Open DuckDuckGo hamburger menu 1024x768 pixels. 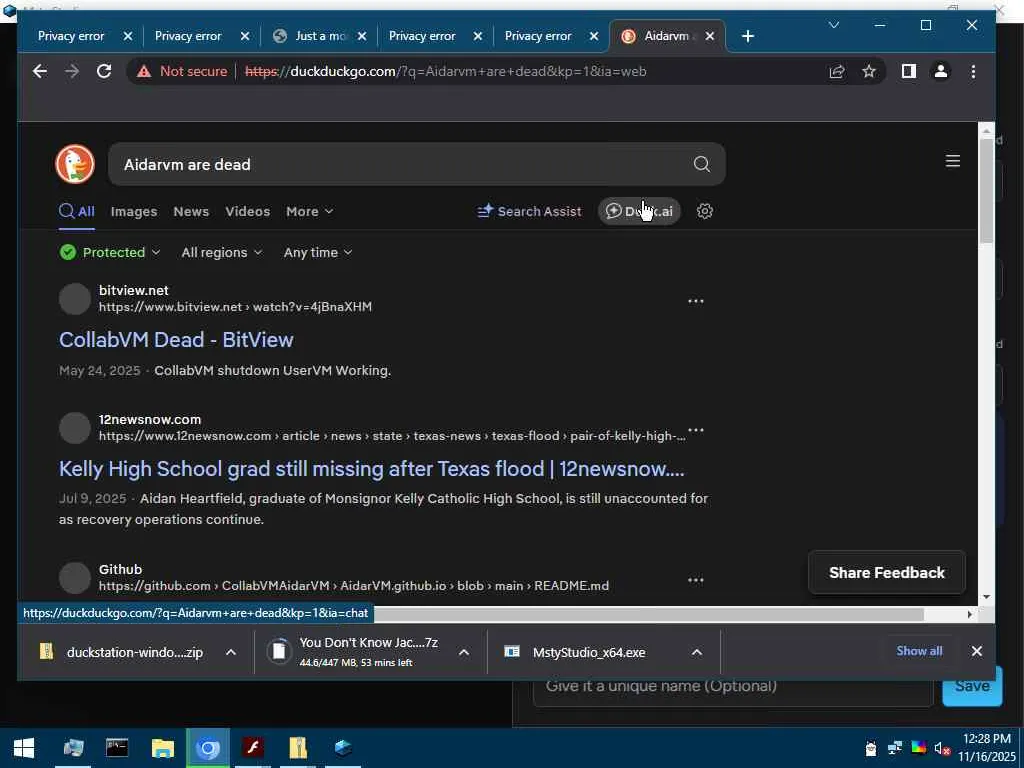point(953,161)
